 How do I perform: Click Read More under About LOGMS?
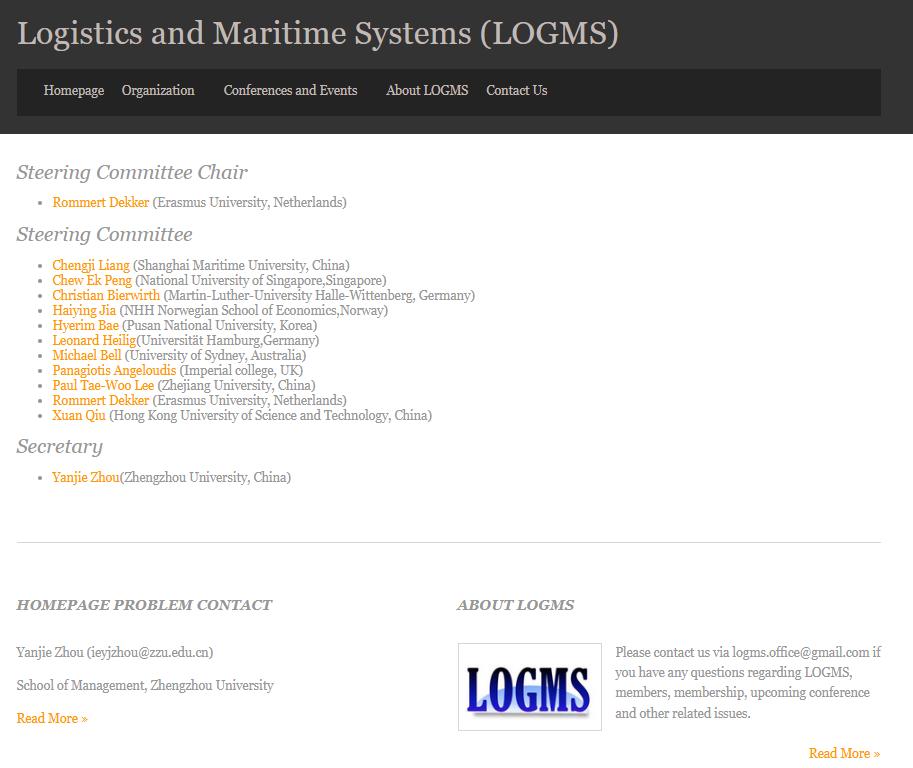(844, 754)
